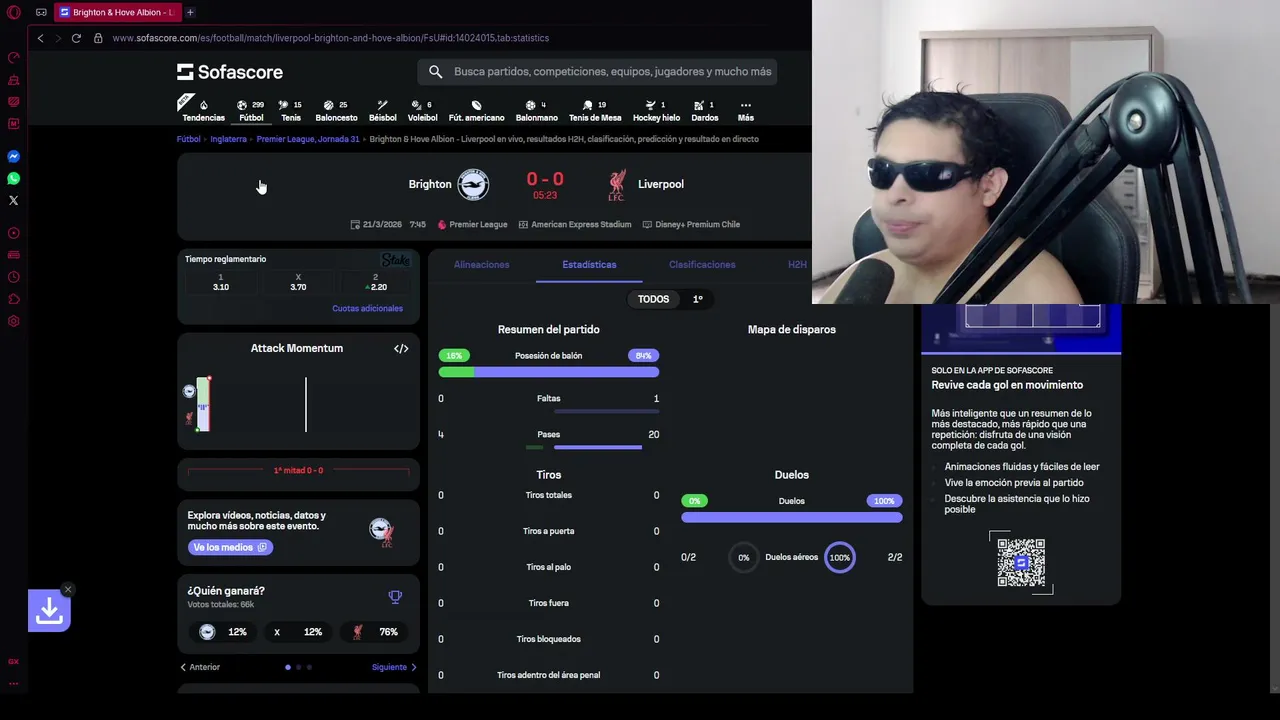Open history clock in Opera sidebar
This screenshot has width=1280, height=720.
[14, 277]
